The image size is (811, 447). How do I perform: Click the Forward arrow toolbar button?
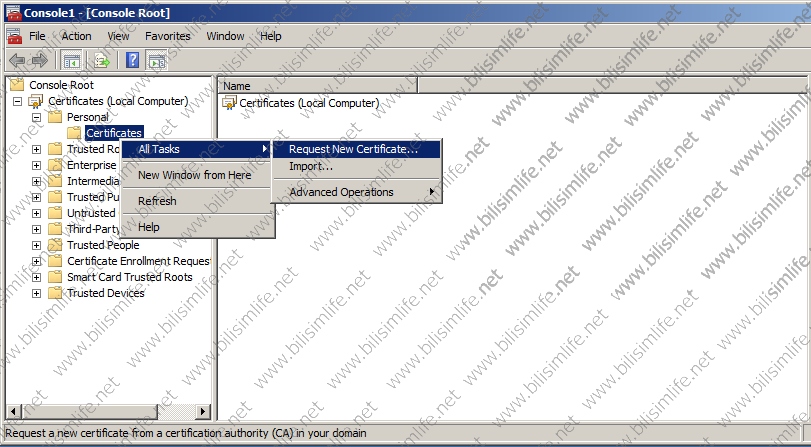39,61
